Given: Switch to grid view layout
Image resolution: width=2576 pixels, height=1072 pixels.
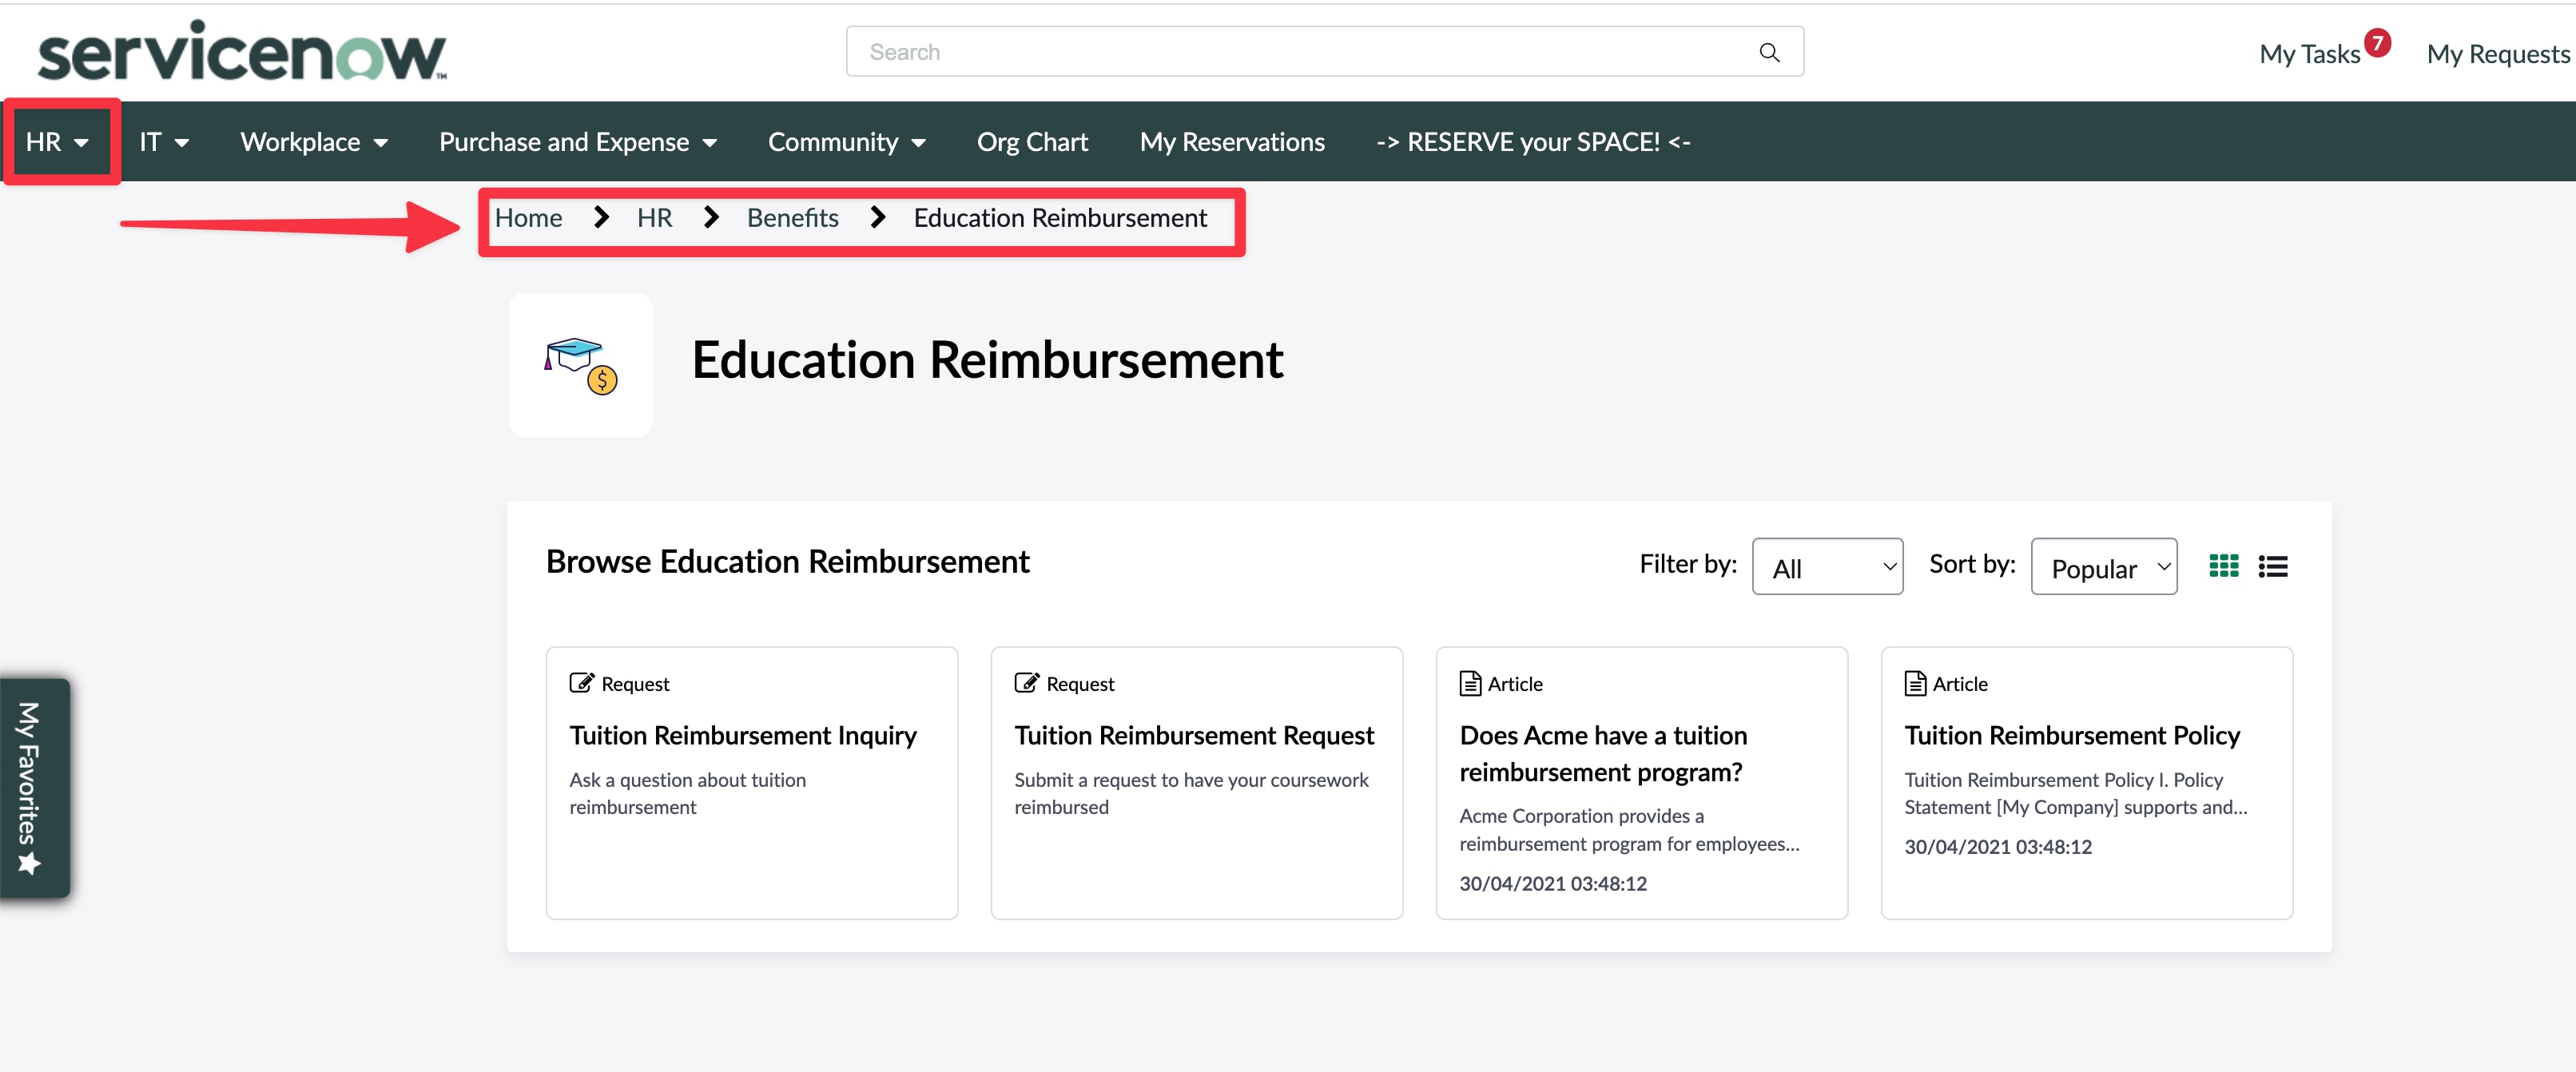Looking at the screenshot, I should pyautogui.click(x=2223, y=565).
